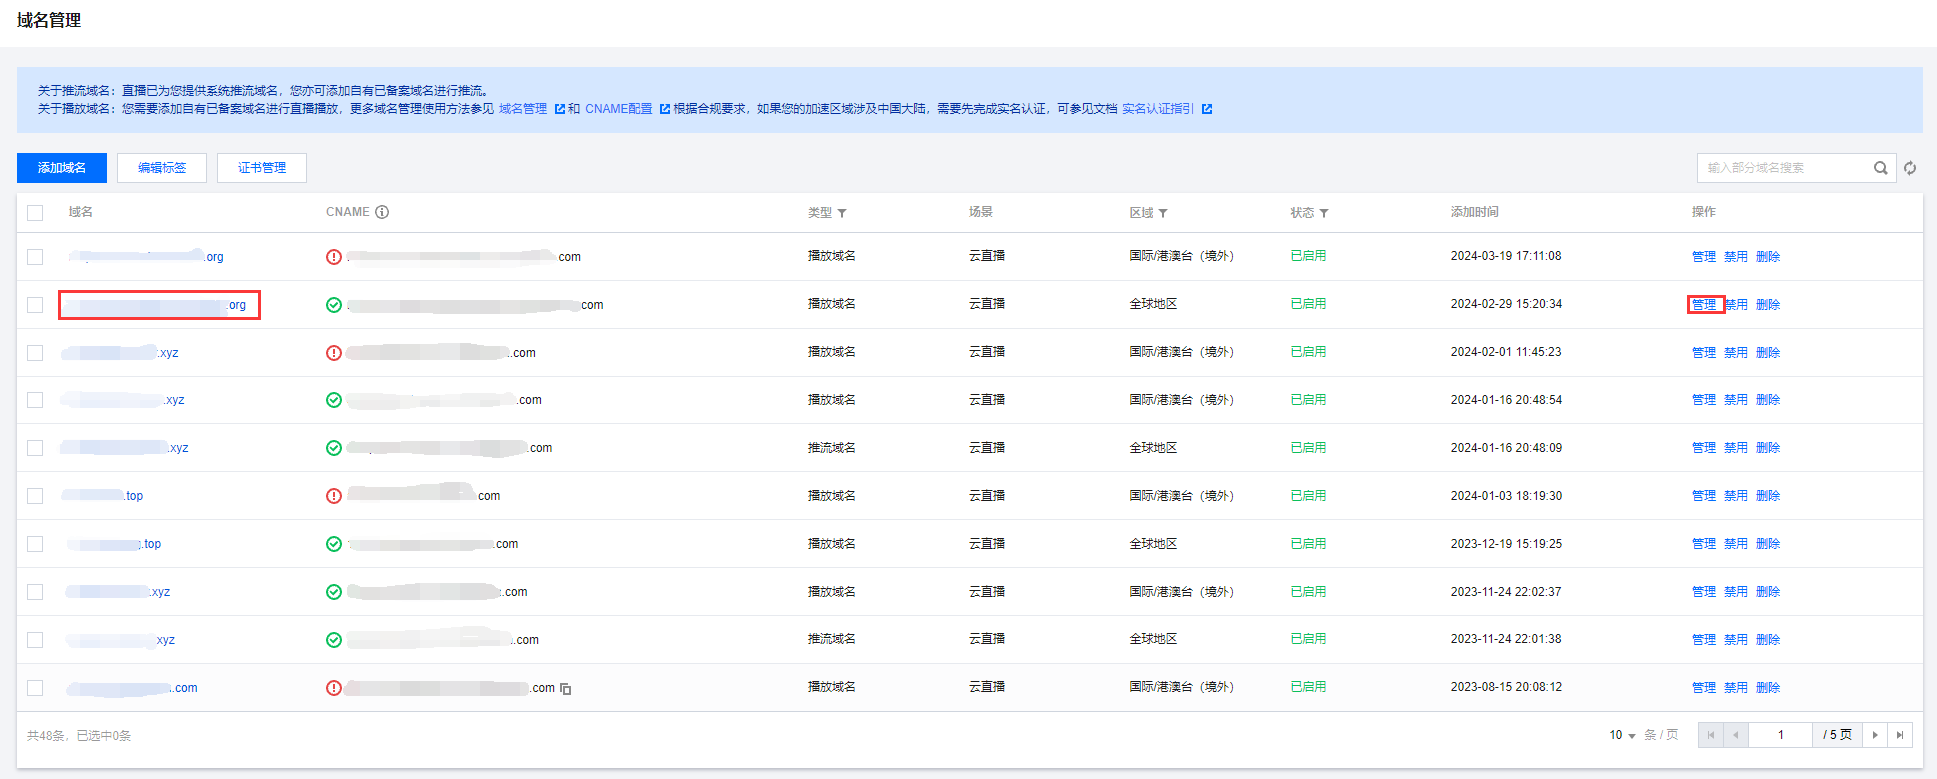Check the row added 2023-08-15 20:08:12
This screenshot has height=779, width=1937.
pos(35,688)
